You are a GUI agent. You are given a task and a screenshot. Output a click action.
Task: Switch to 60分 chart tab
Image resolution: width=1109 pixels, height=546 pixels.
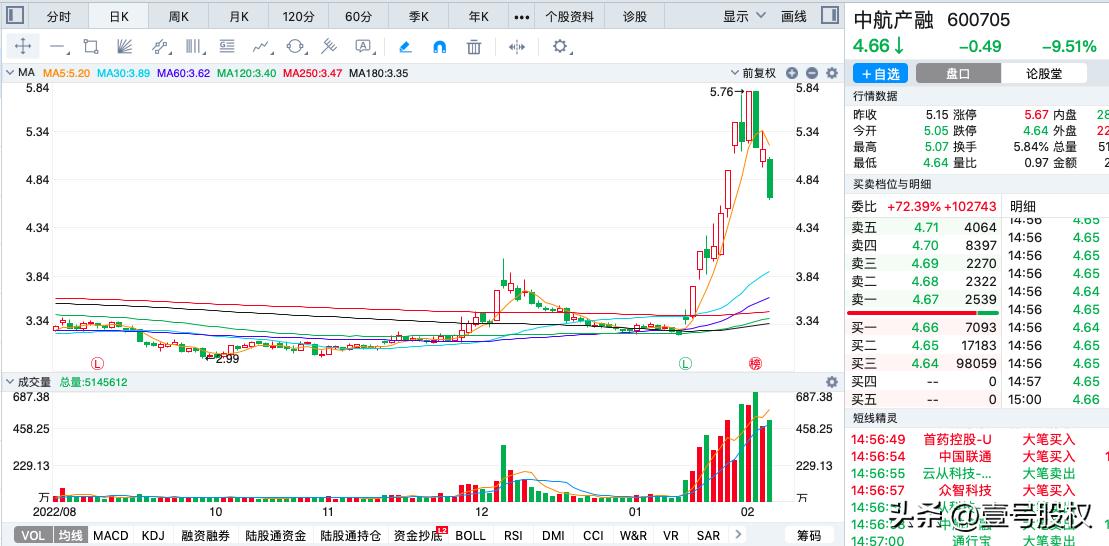click(359, 16)
